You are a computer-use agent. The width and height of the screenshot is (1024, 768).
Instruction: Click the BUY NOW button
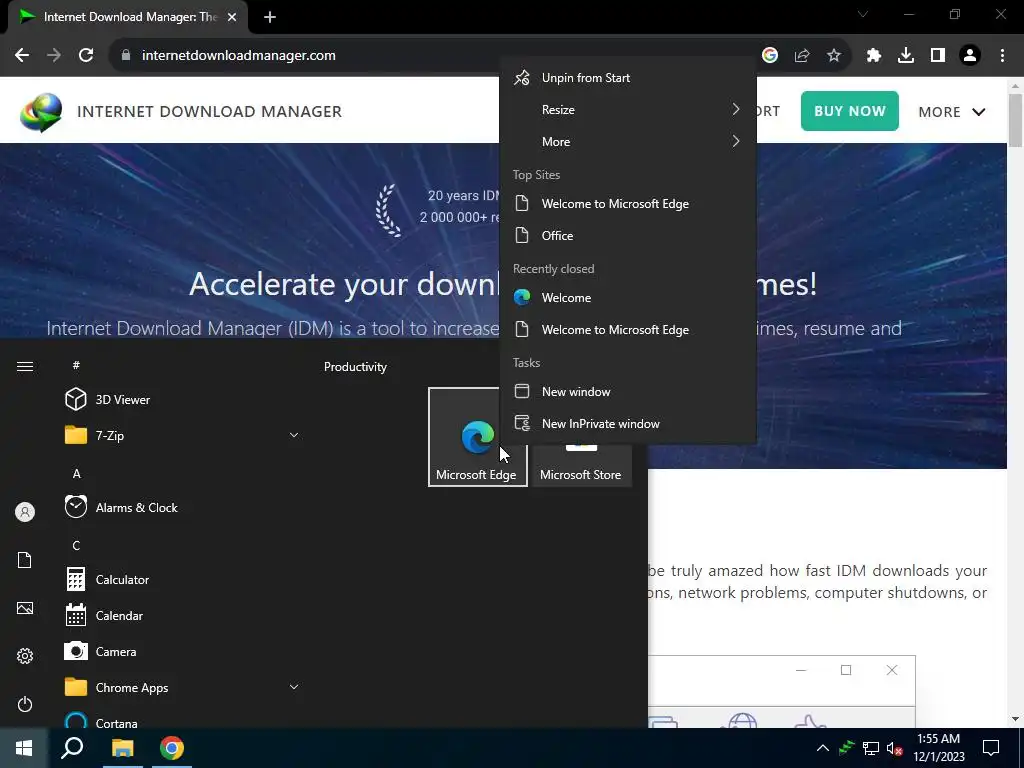point(850,111)
